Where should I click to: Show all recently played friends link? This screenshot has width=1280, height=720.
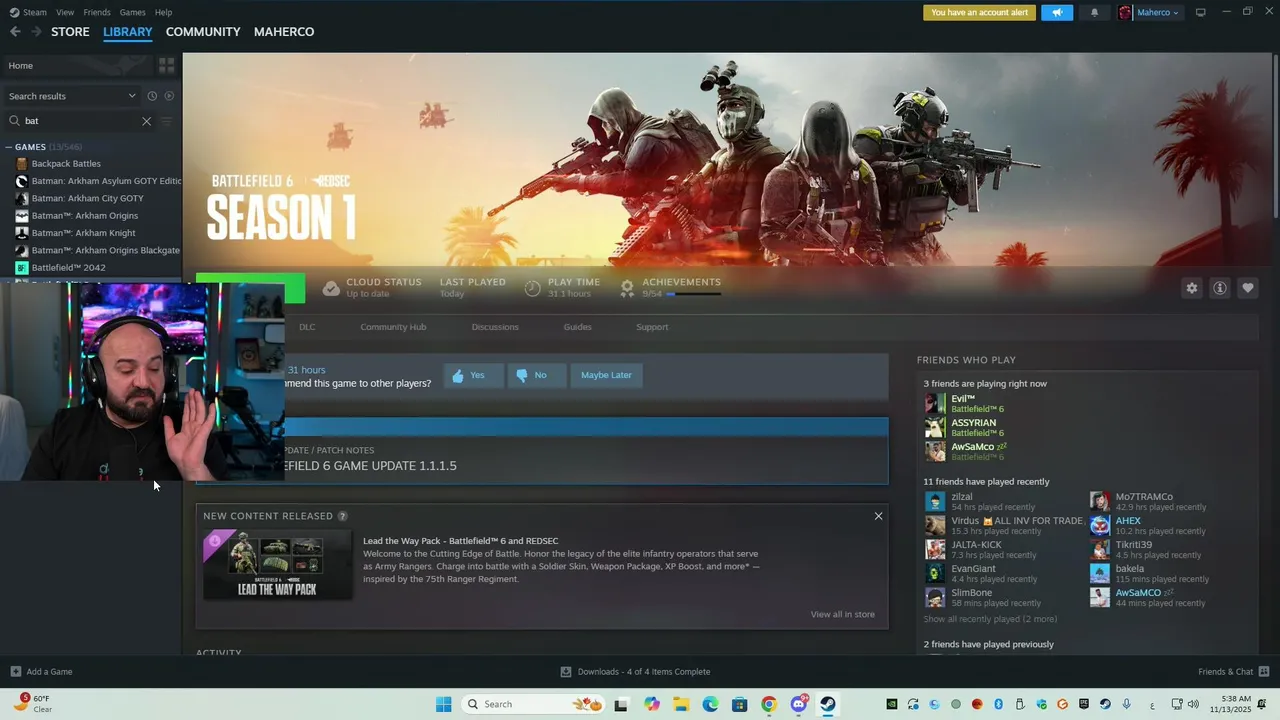(x=990, y=619)
